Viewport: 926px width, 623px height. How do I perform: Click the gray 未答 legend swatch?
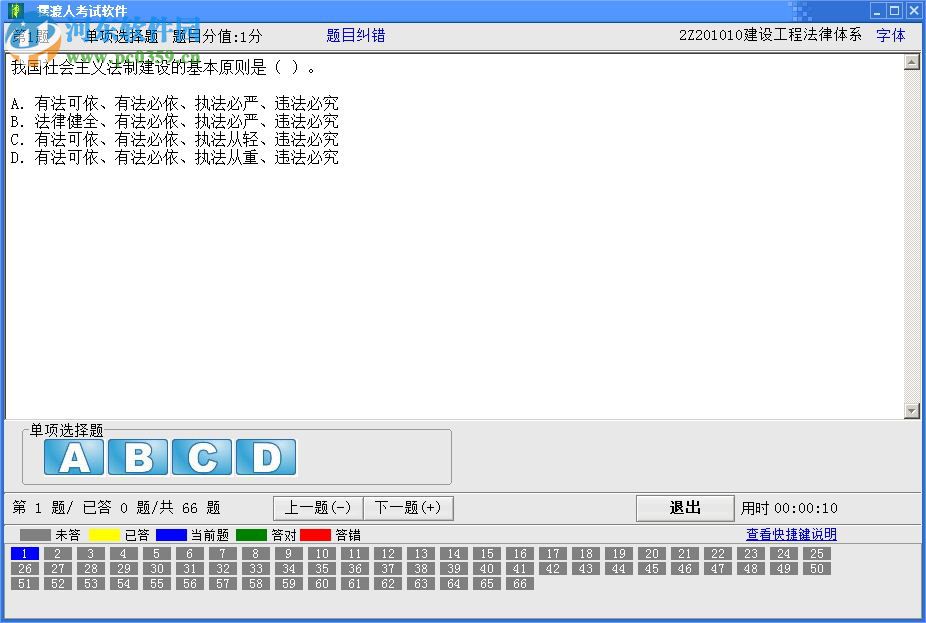point(35,535)
